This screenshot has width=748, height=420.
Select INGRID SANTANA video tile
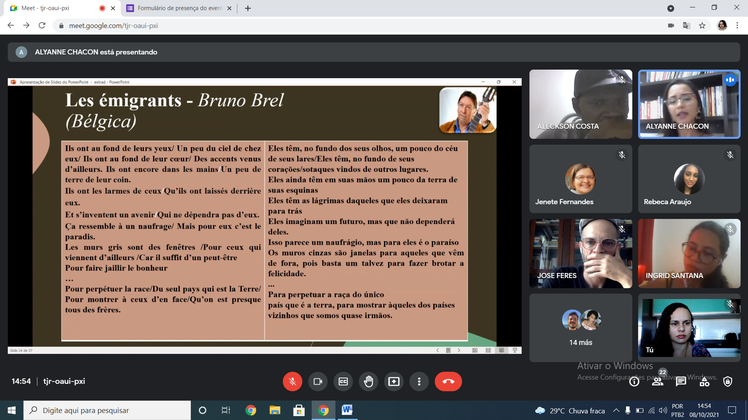click(x=689, y=253)
